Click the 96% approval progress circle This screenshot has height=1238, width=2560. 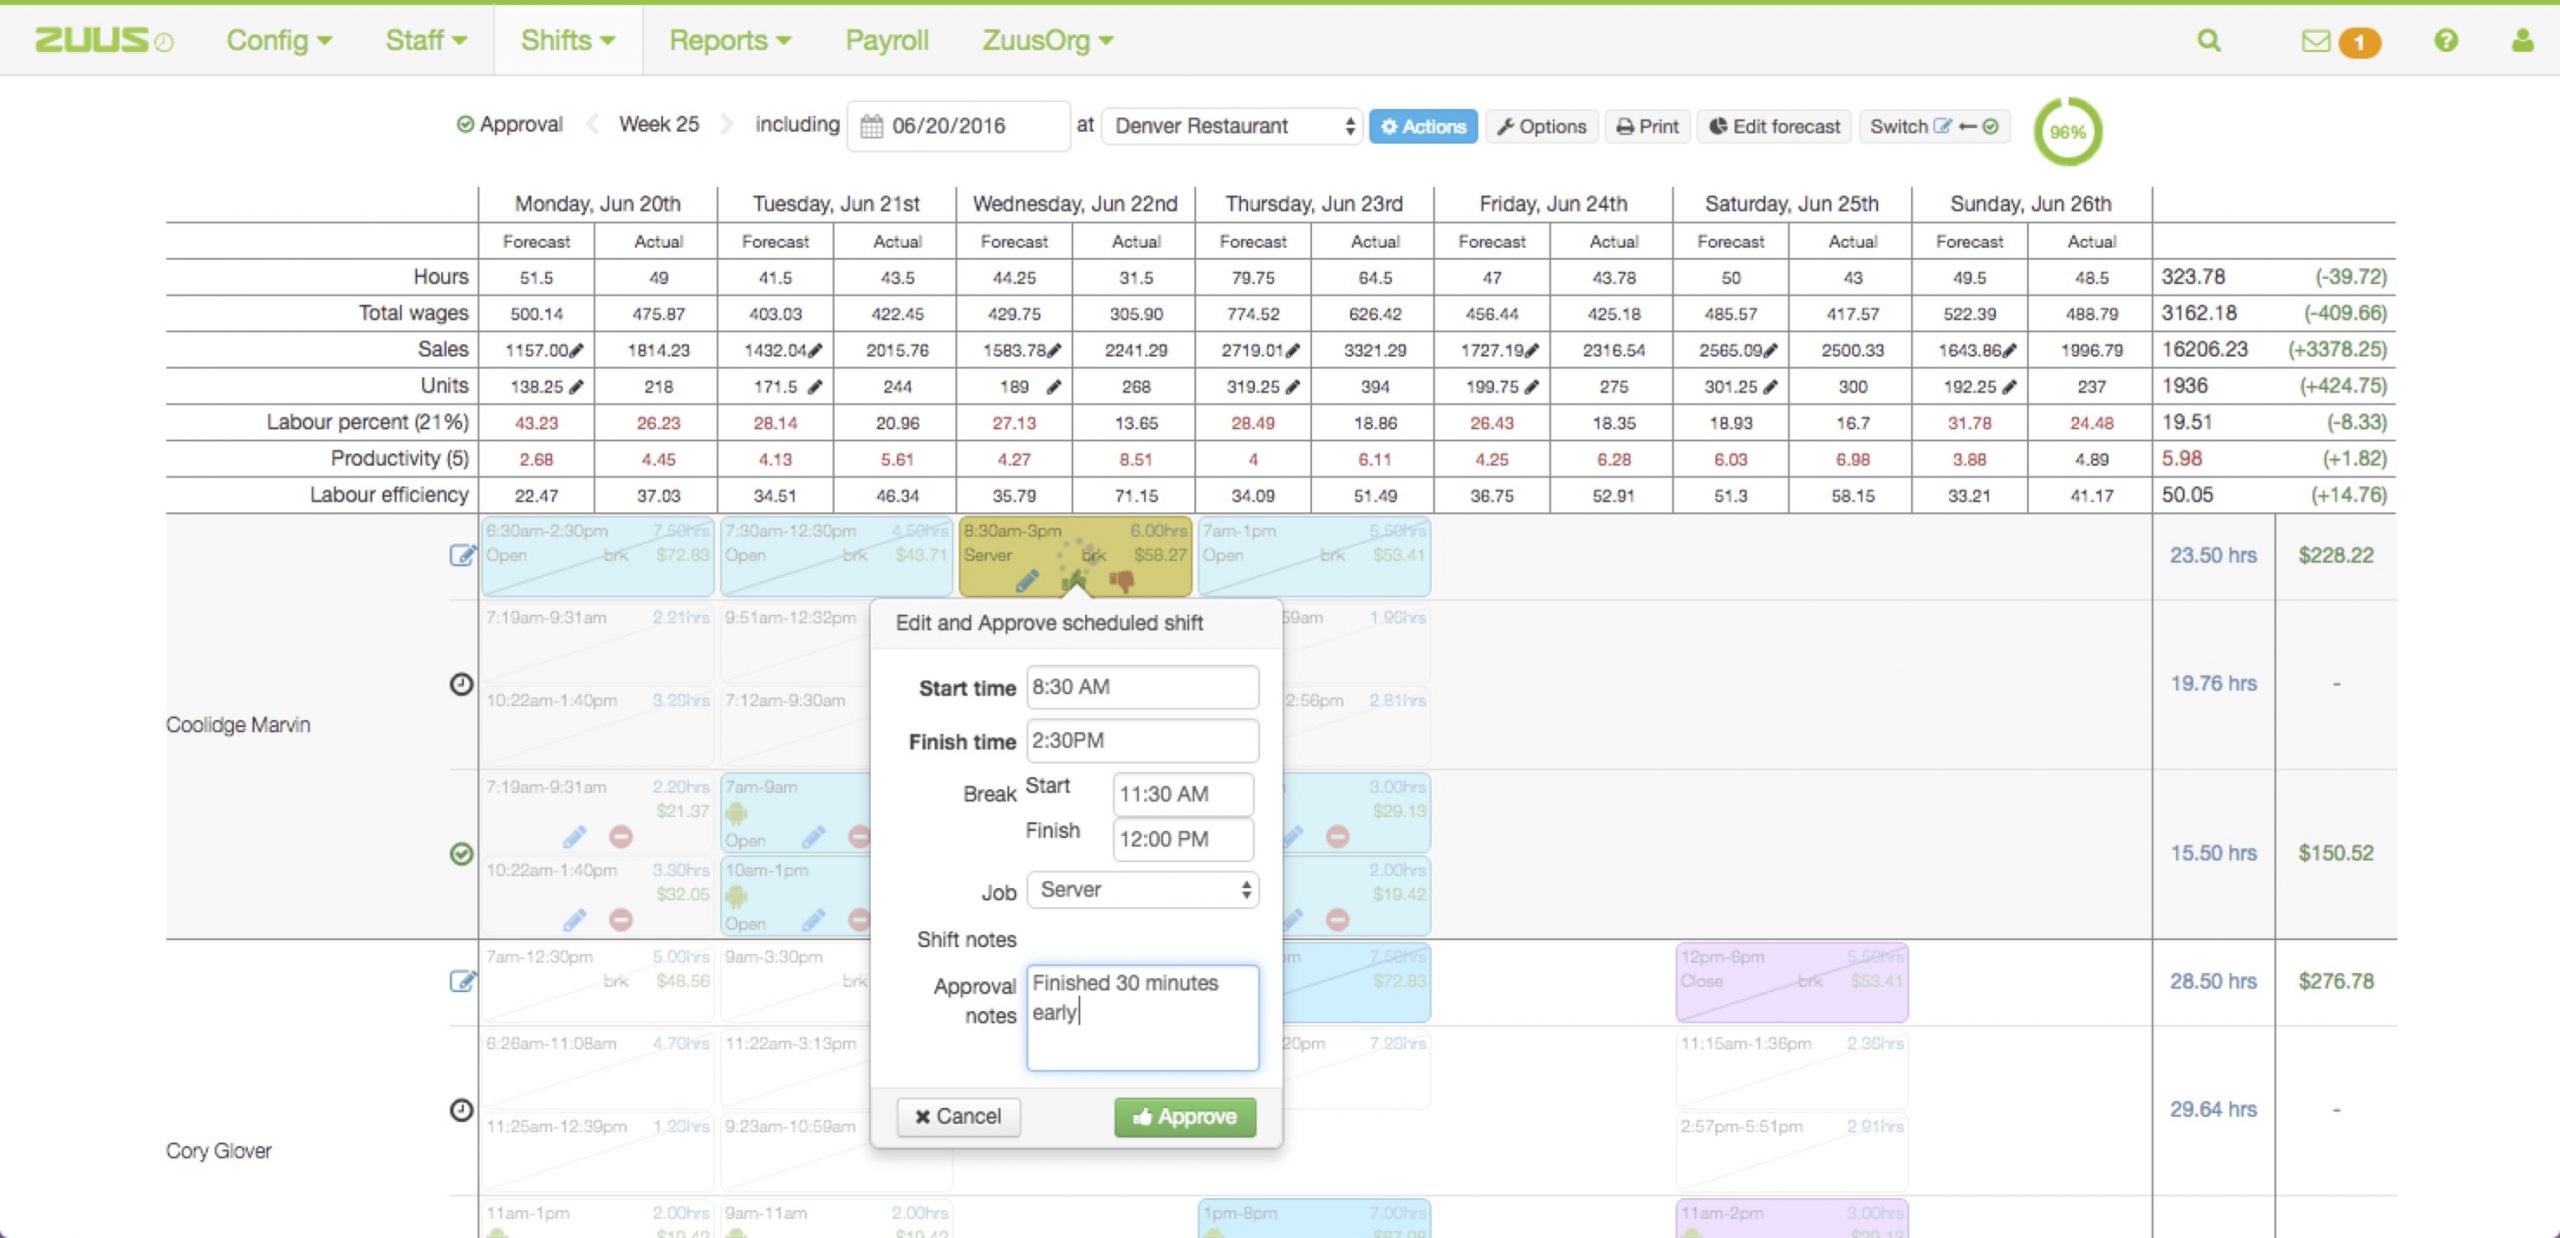2067,132
